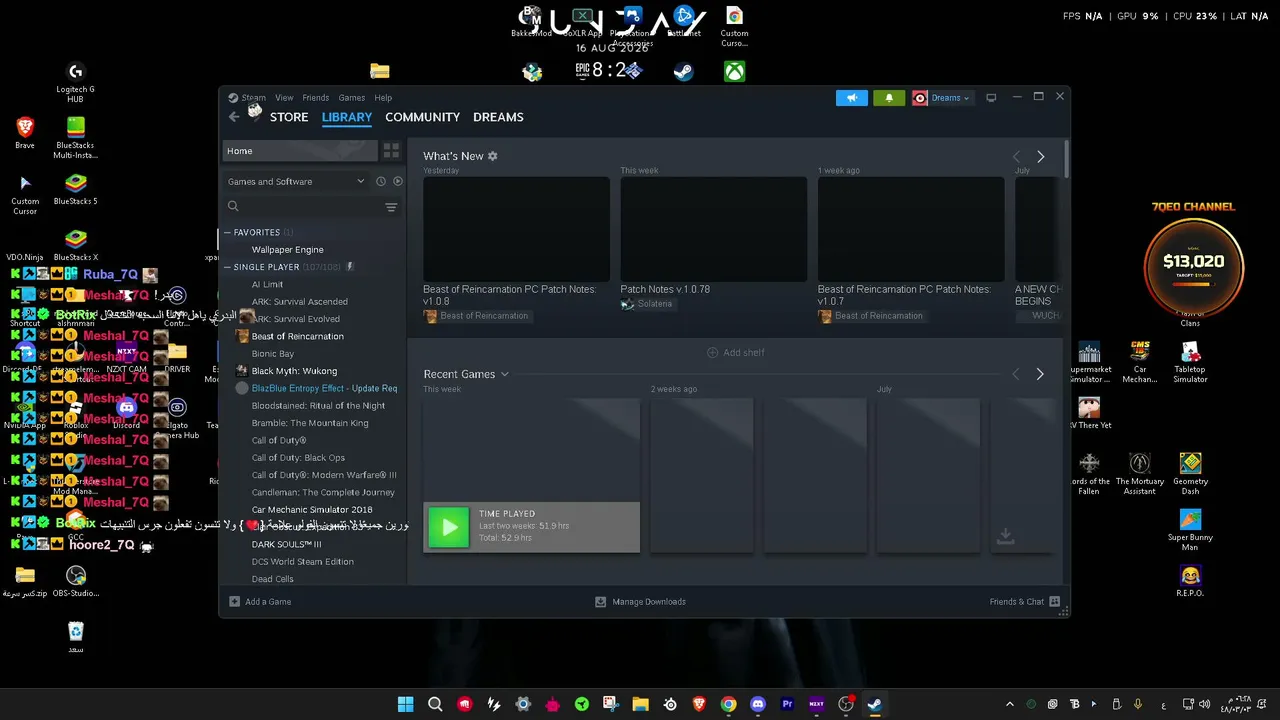
Task: Open the Games menu
Action: (351, 98)
